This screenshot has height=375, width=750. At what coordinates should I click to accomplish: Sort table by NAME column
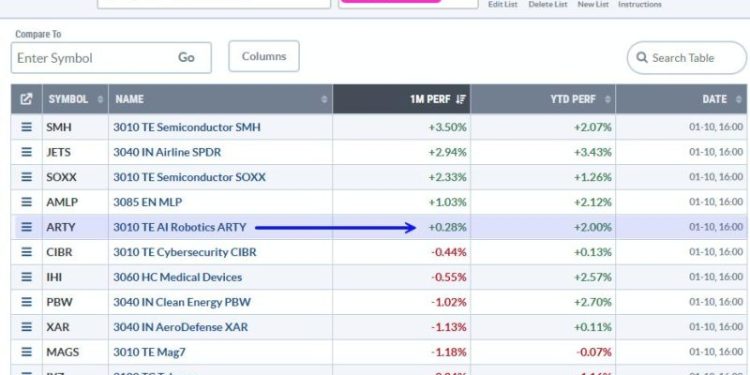coord(221,99)
